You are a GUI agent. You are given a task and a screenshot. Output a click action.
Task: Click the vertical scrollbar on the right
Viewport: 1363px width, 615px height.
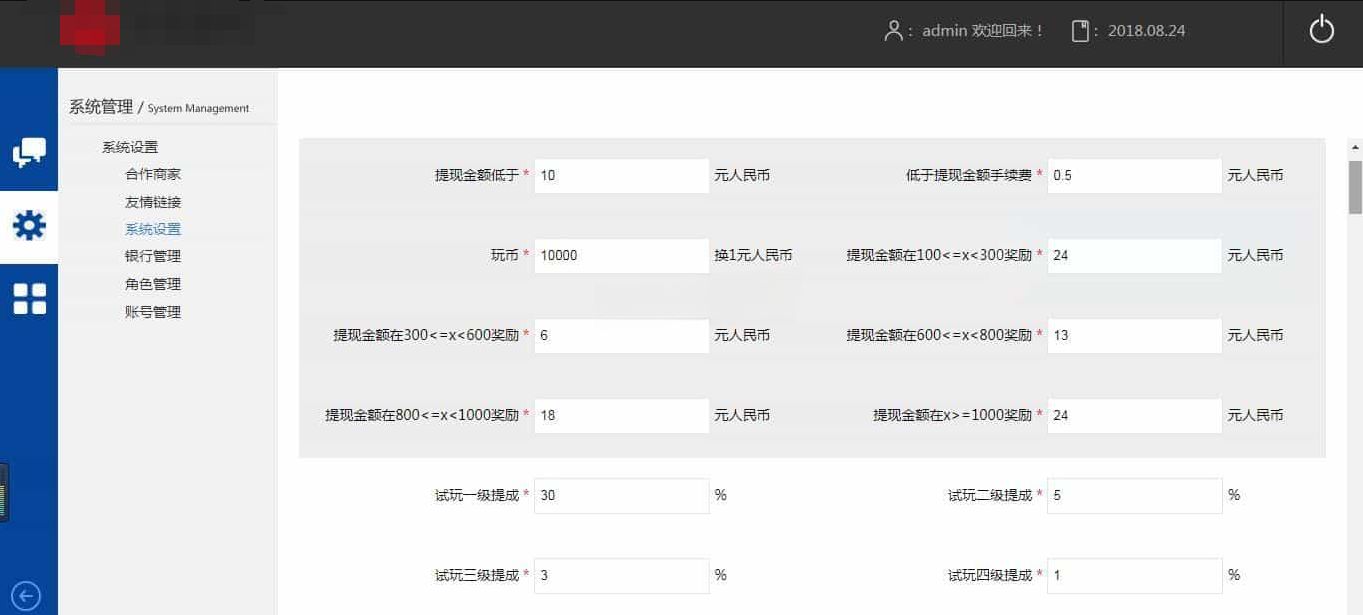(x=1352, y=175)
